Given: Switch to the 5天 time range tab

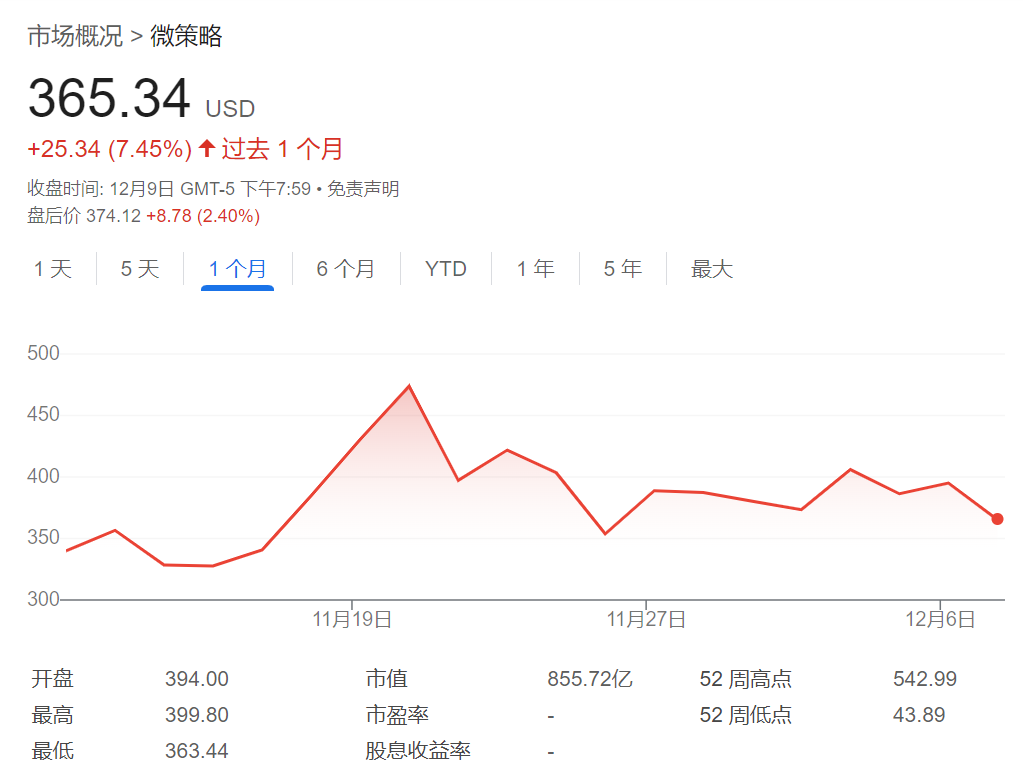Looking at the screenshot, I should tap(138, 268).
